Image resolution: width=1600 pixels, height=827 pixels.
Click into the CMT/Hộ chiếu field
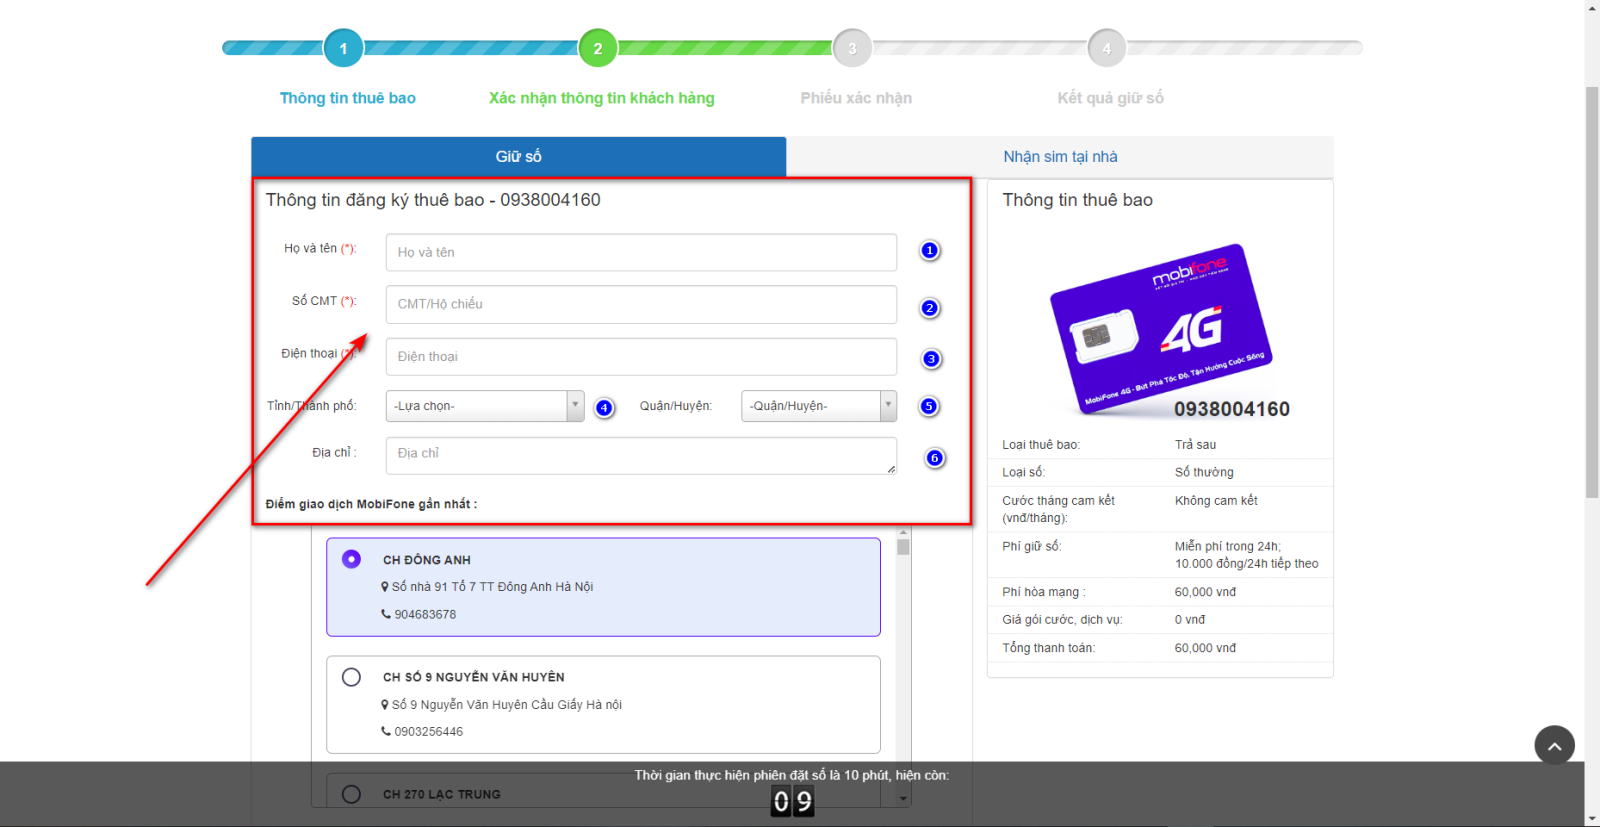coord(641,304)
